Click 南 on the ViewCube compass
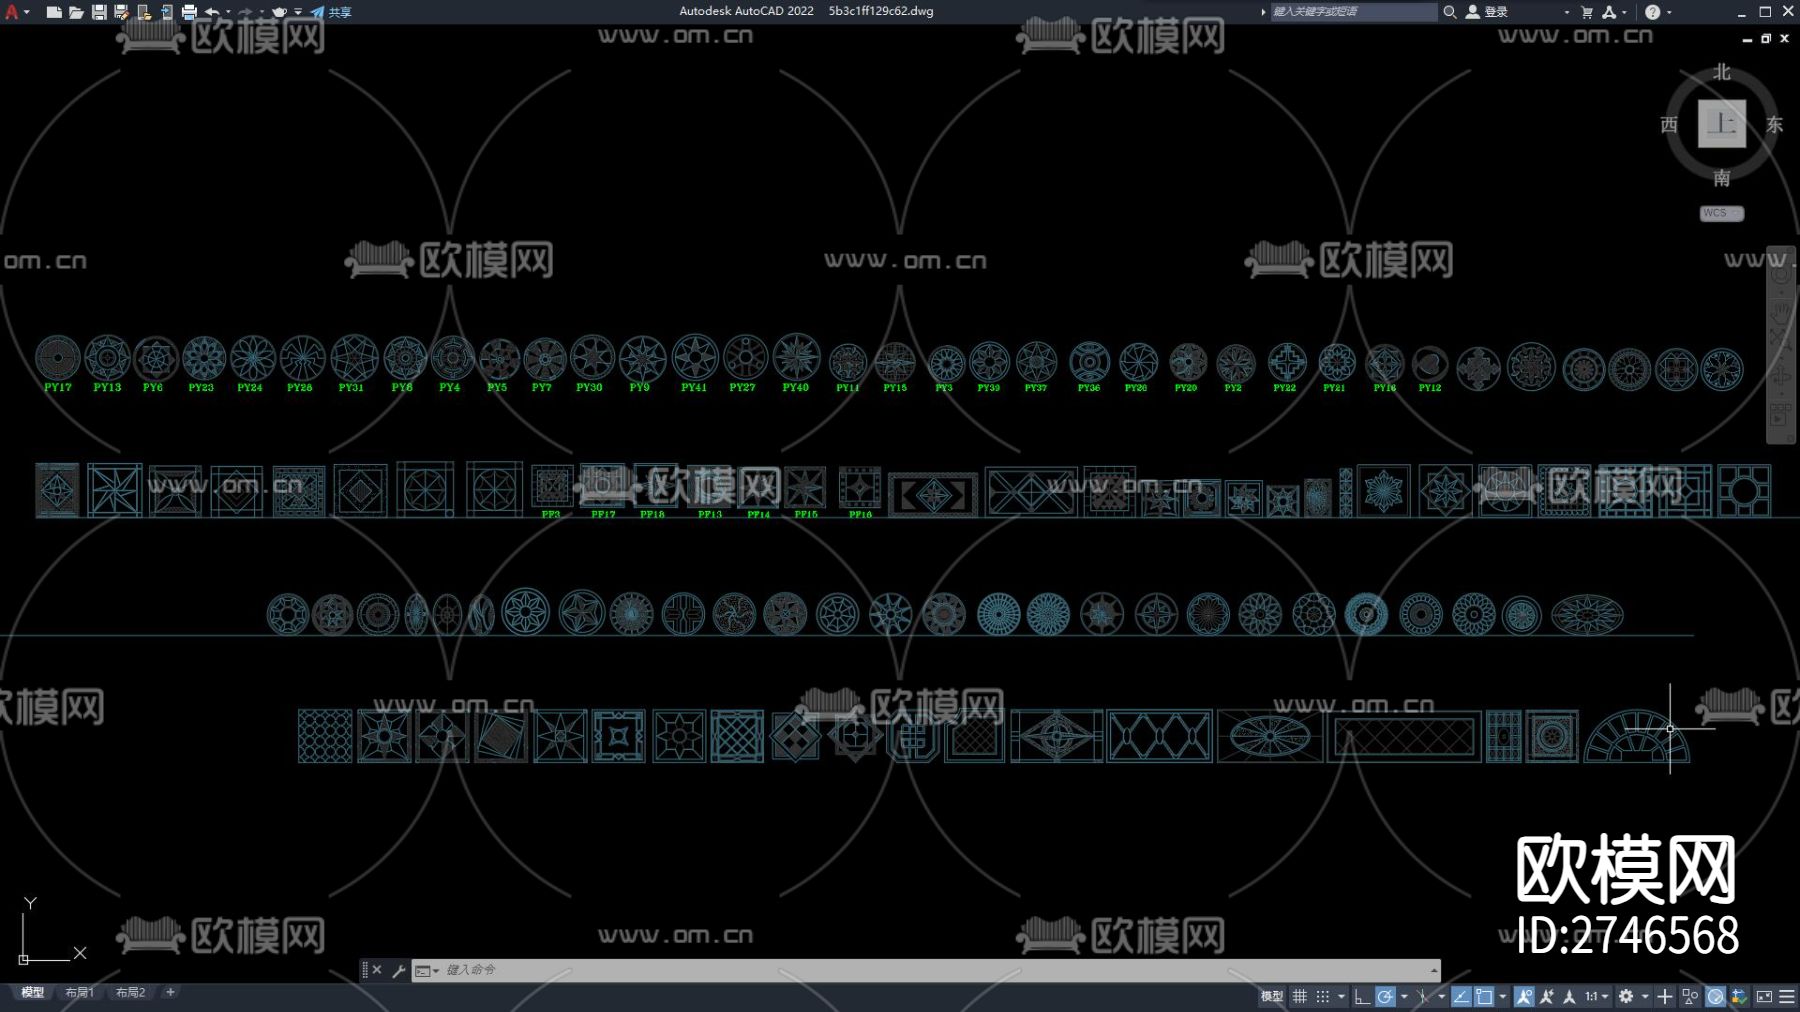1800x1012 pixels. click(x=1721, y=178)
